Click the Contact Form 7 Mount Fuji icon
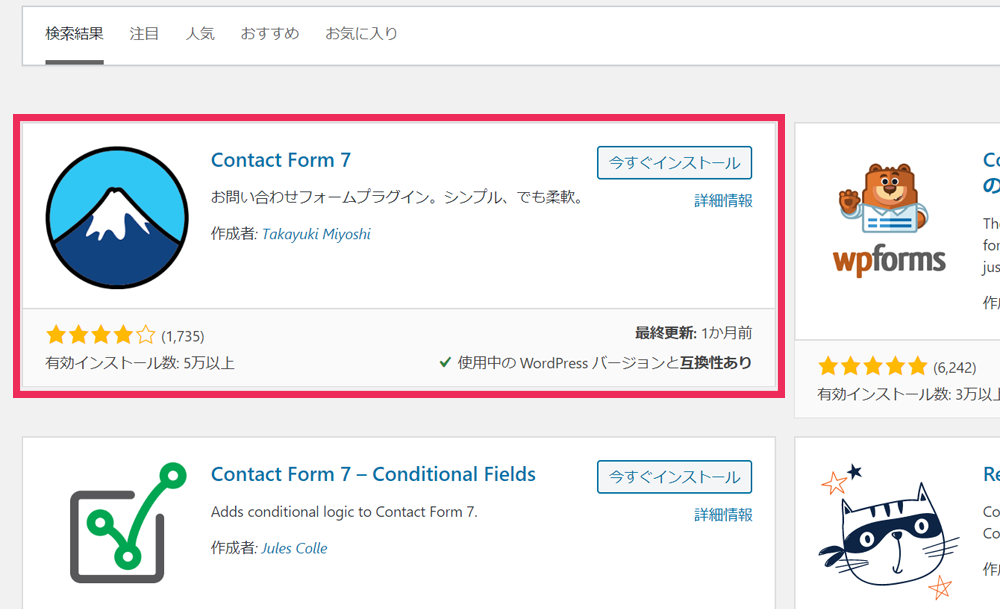The width and height of the screenshot is (1000, 609). point(117,217)
